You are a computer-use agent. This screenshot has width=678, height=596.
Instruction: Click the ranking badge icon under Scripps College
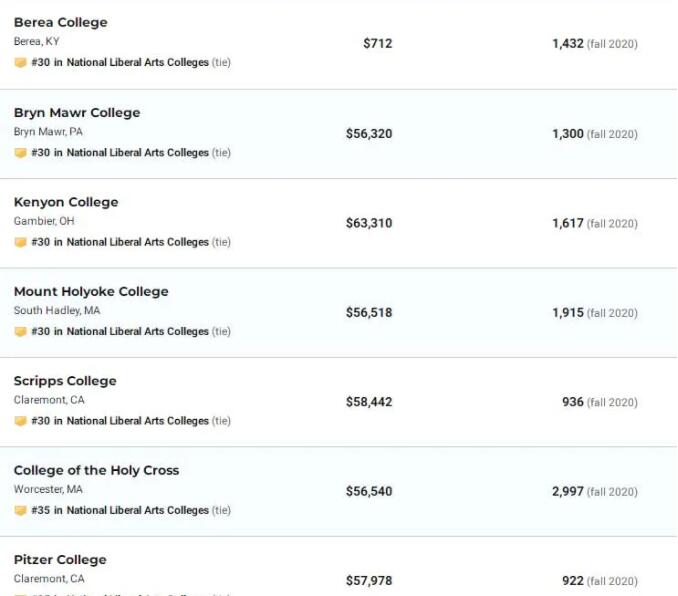pyautogui.click(x=20, y=421)
